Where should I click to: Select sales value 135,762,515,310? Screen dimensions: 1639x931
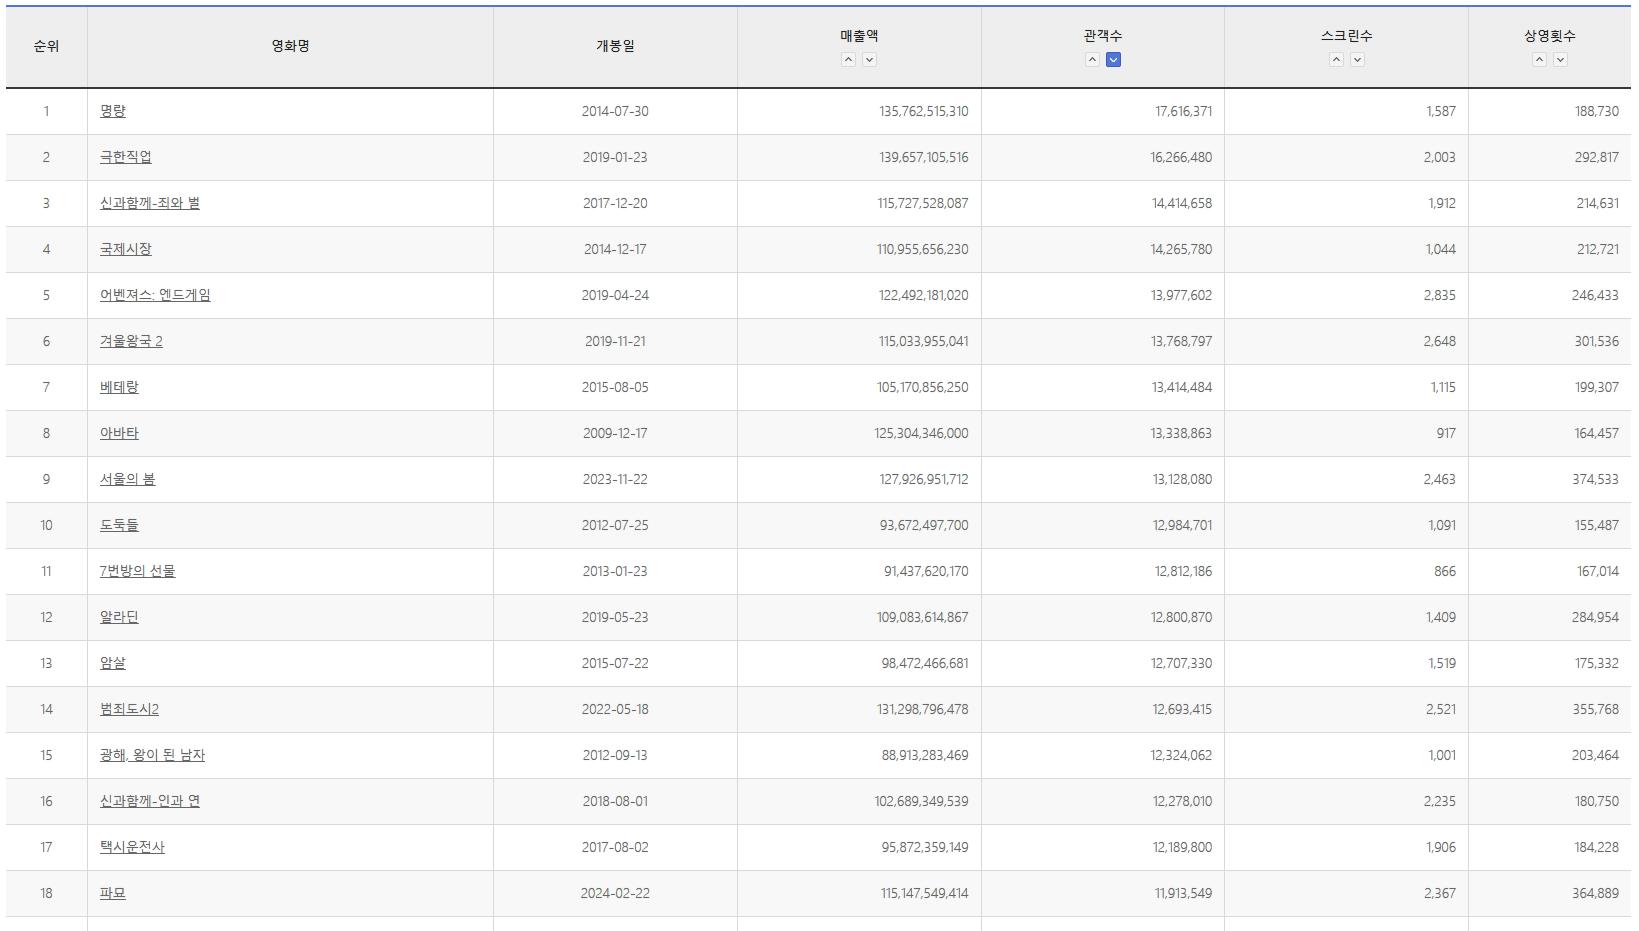pos(924,111)
